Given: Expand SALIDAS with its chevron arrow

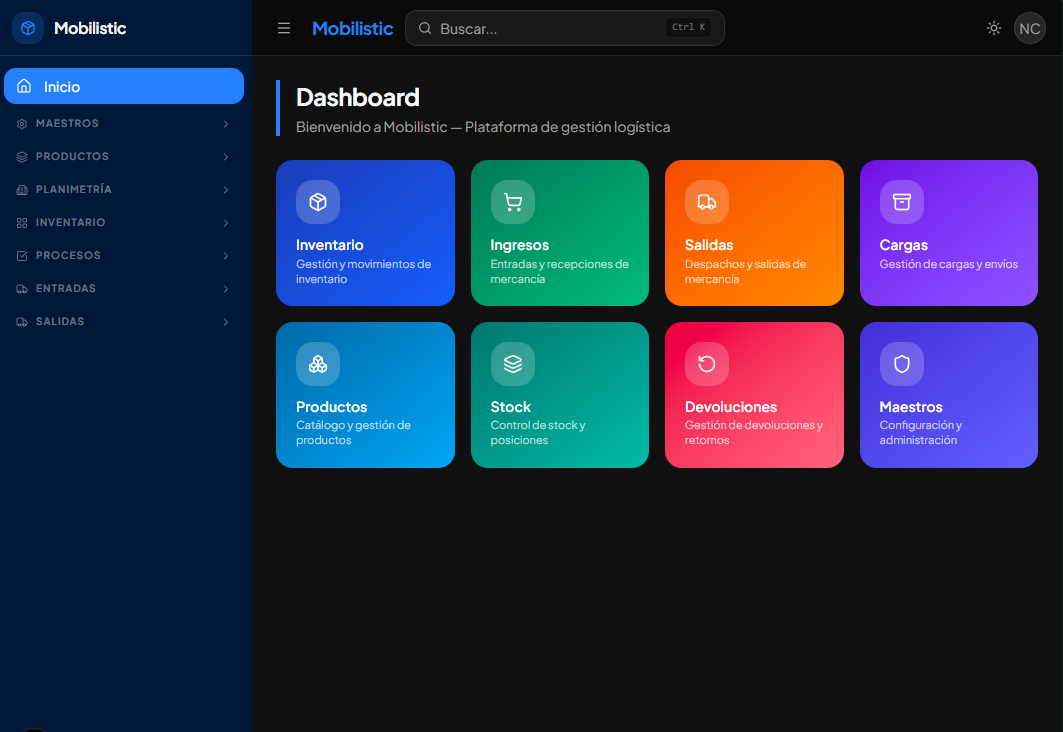Looking at the screenshot, I should (226, 322).
